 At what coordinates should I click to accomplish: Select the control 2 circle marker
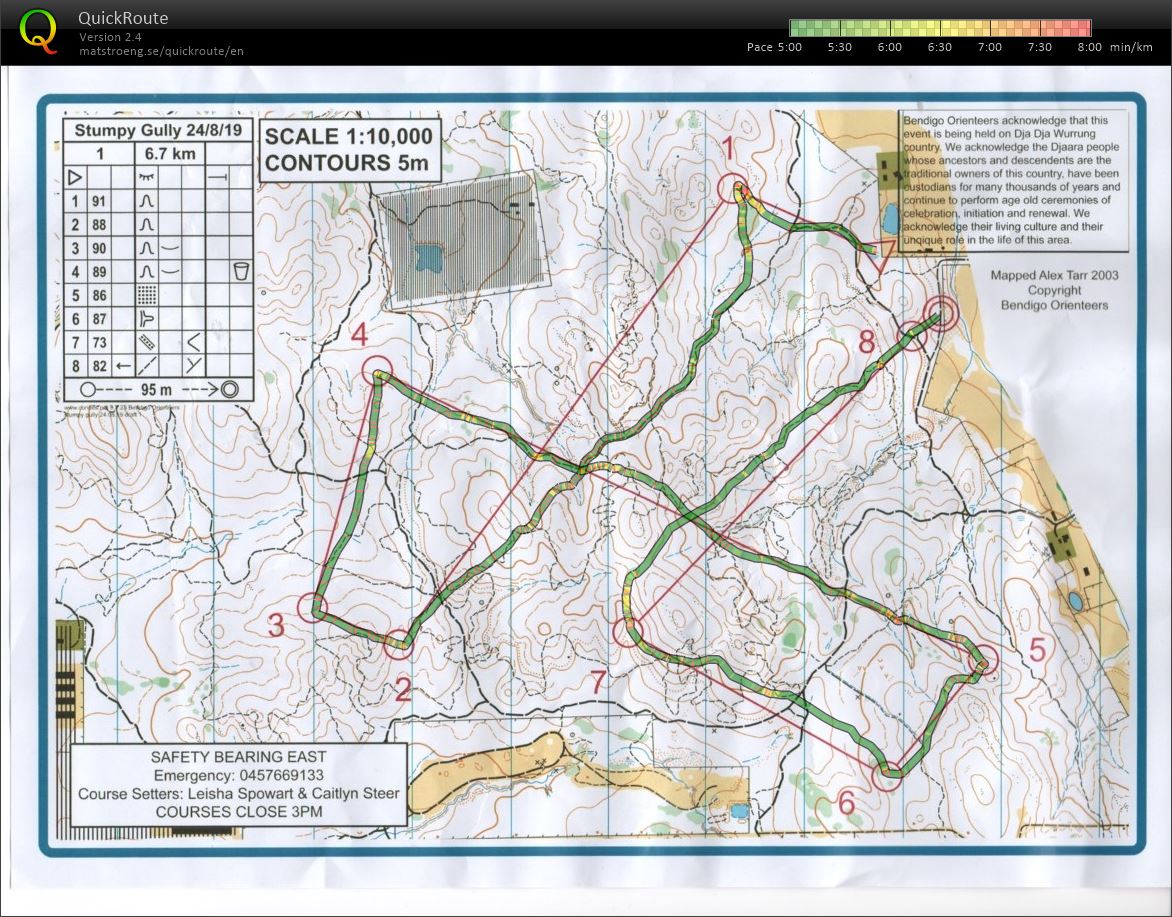click(x=399, y=645)
